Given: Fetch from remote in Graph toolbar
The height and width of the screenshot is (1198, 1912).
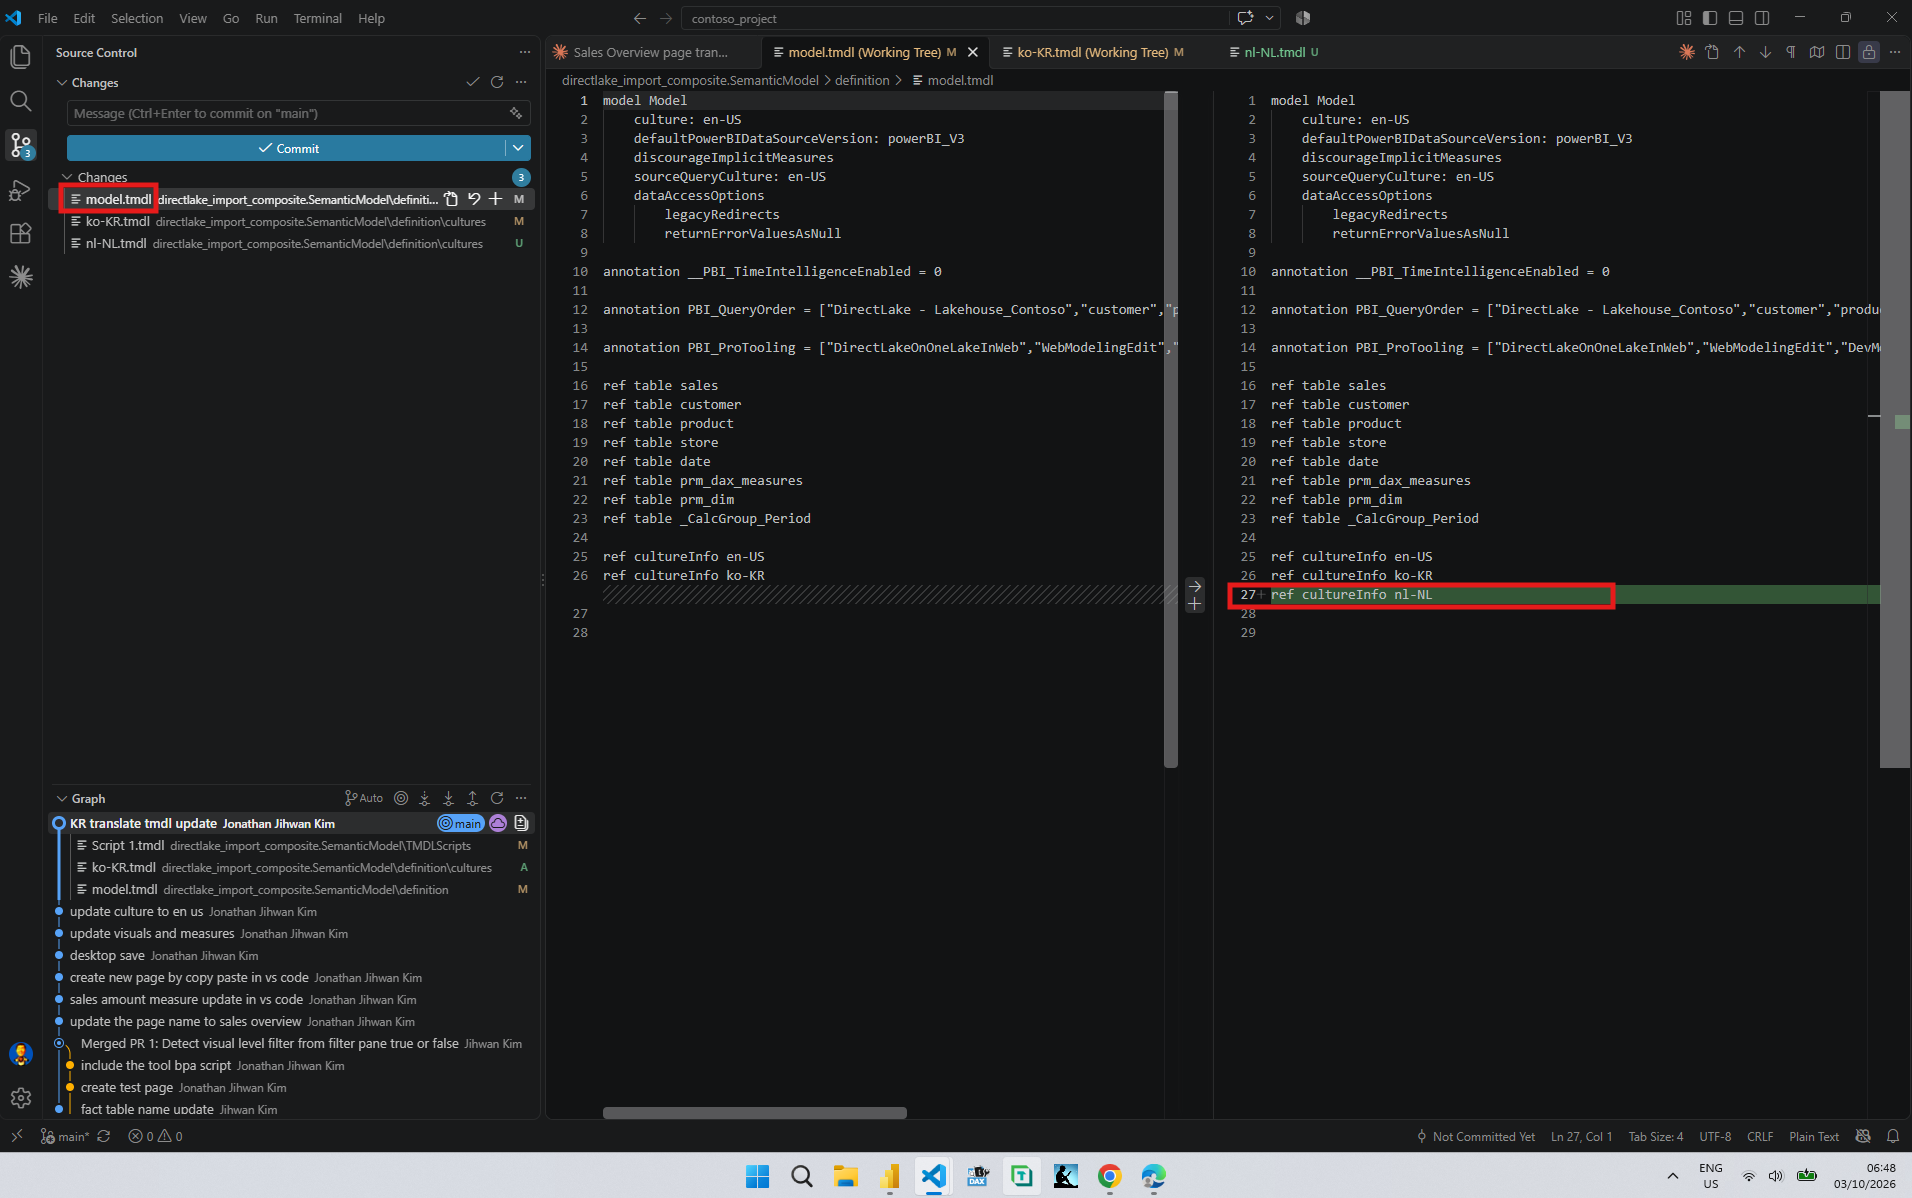Looking at the screenshot, I should [424, 798].
